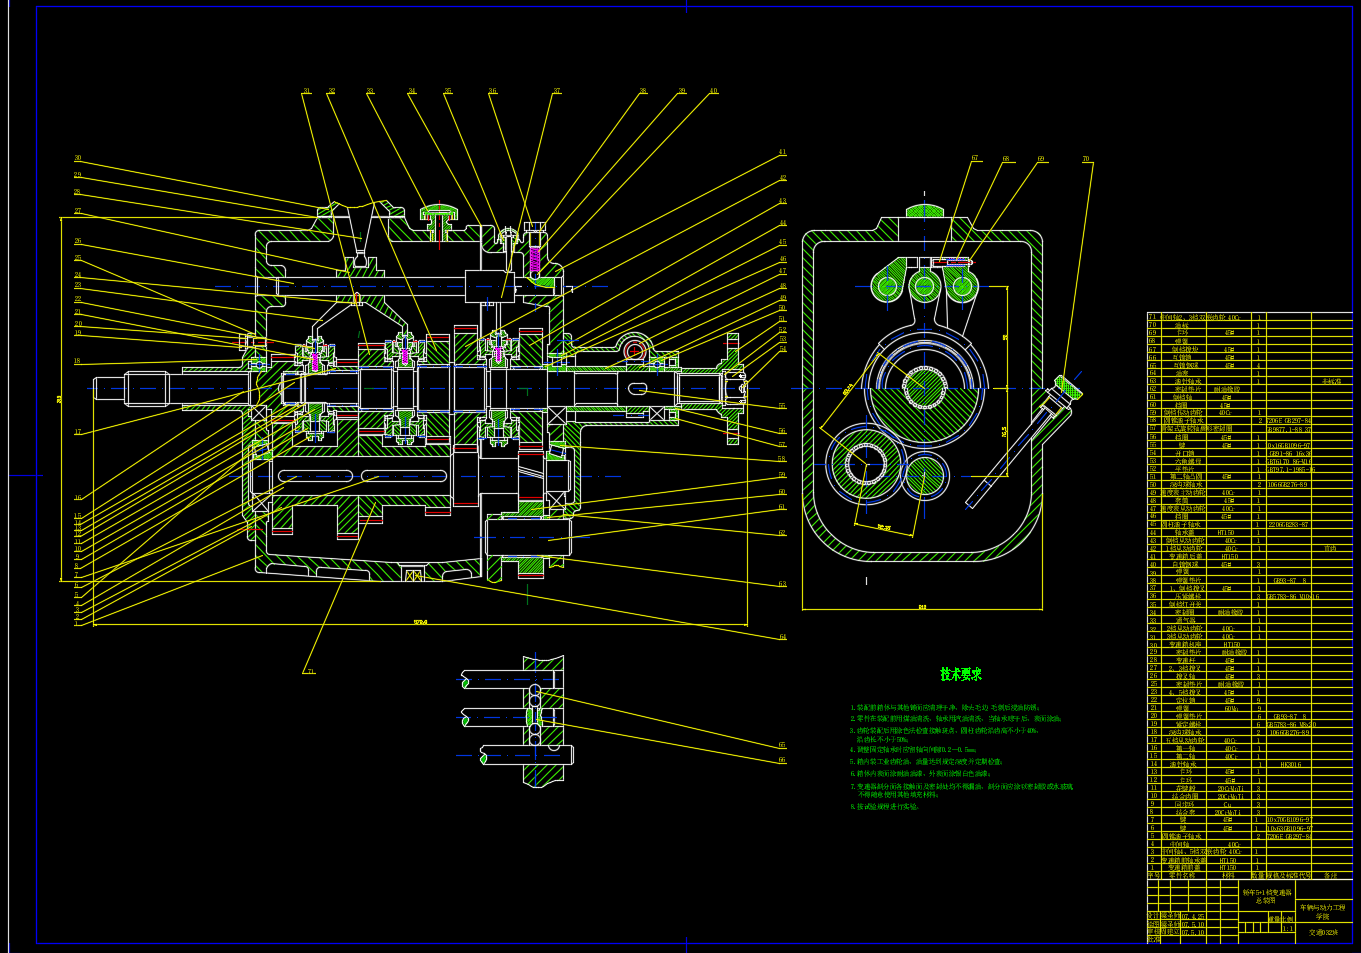The height and width of the screenshot is (953, 1361).
Task: Select HK3016 standard code in parts list
Action: (x=1290, y=764)
